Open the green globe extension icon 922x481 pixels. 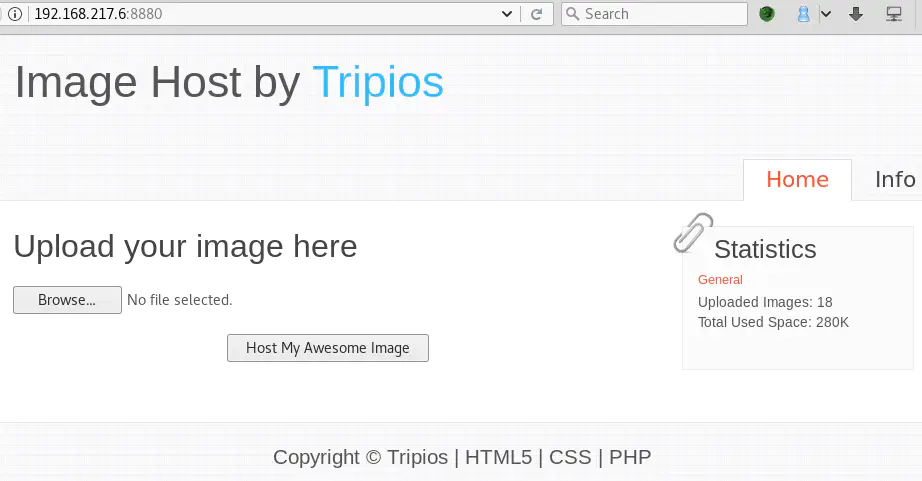coord(767,14)
